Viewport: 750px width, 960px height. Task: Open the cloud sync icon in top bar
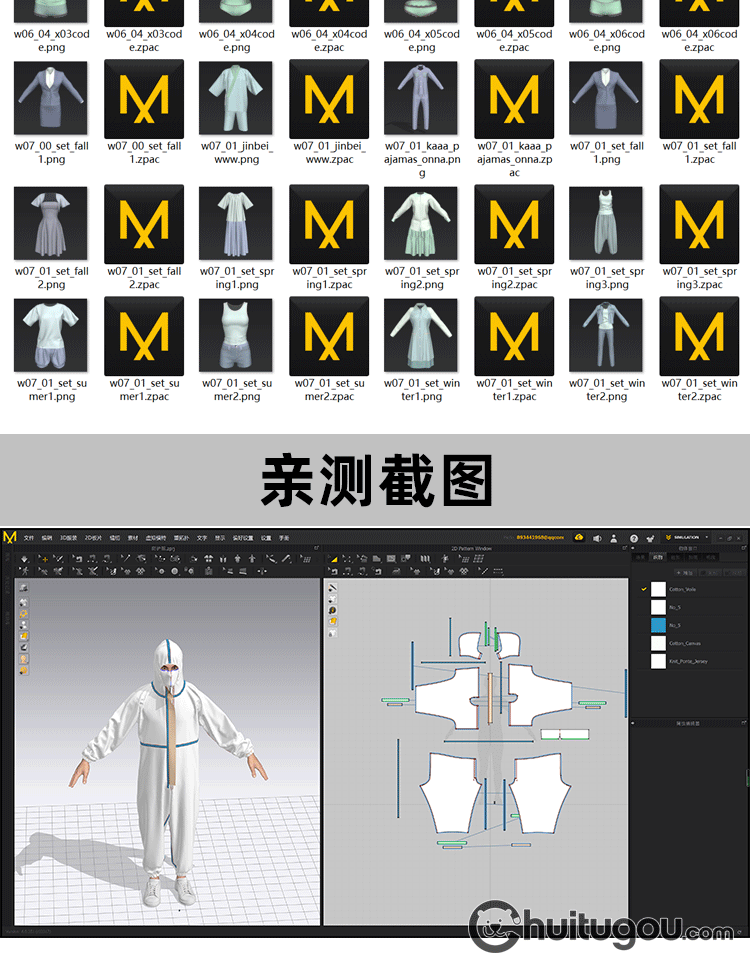[x=579, y=538]
